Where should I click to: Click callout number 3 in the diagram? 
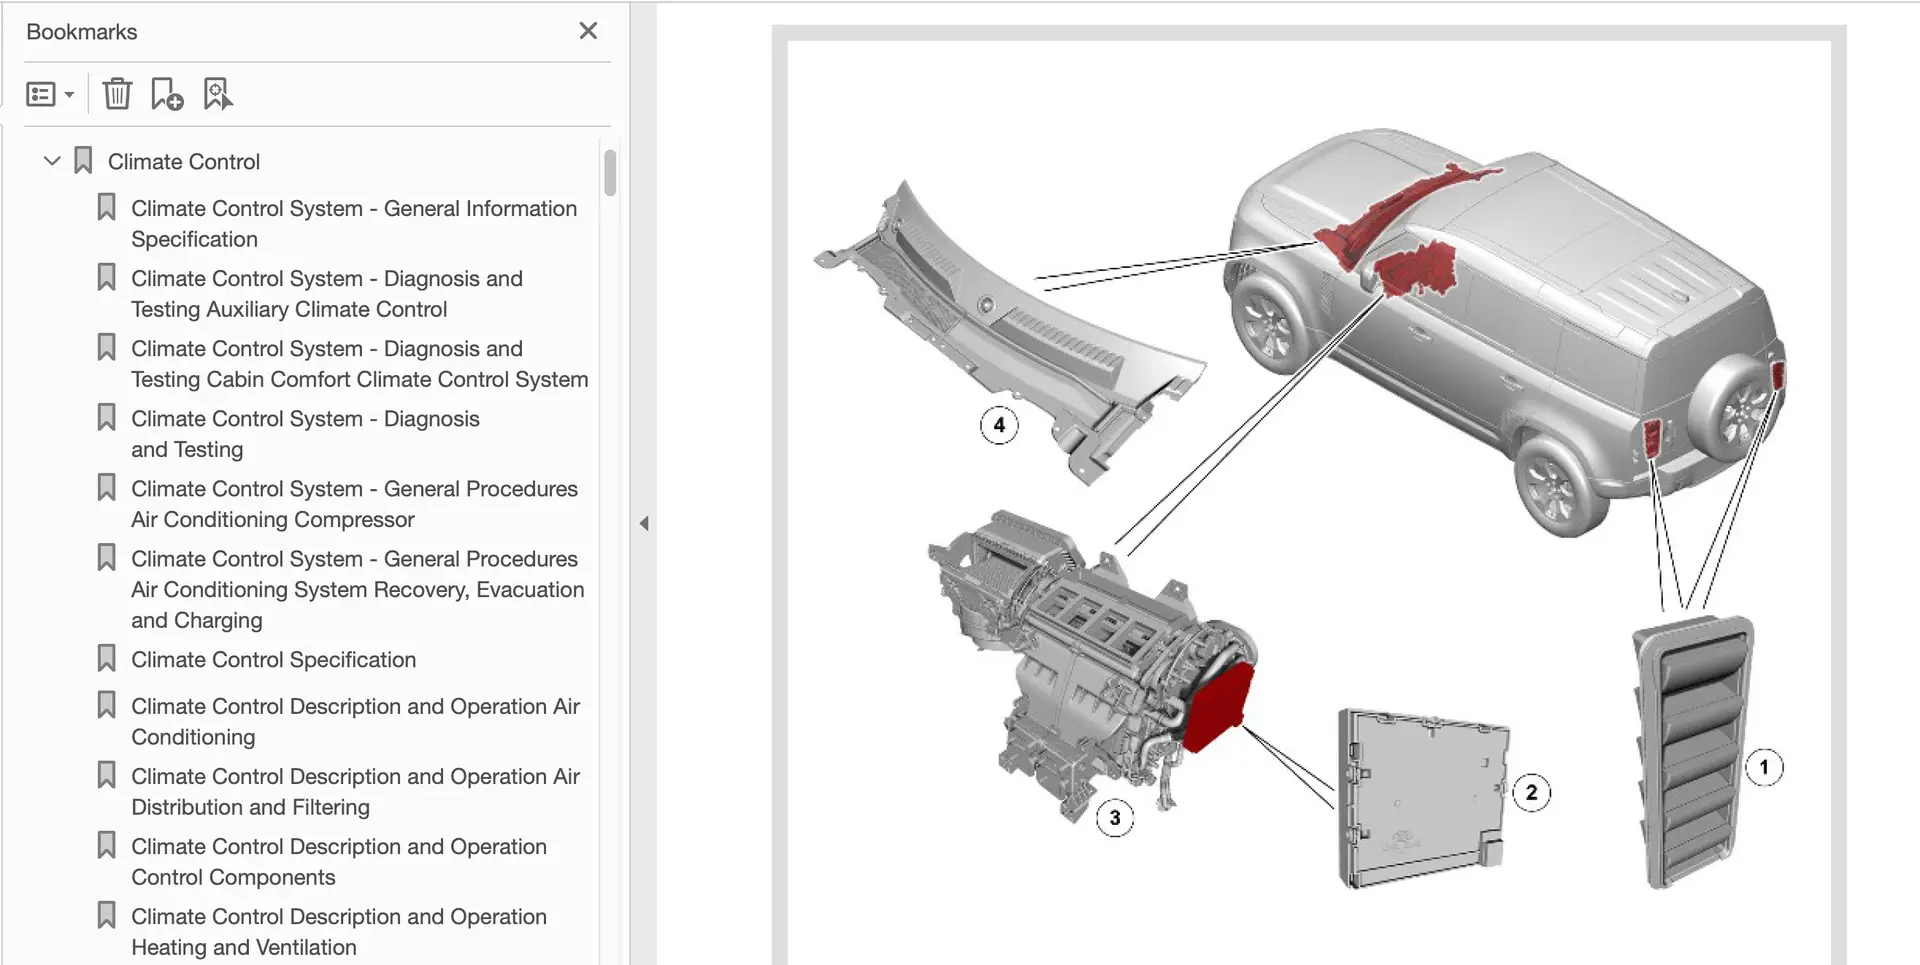1115,818
